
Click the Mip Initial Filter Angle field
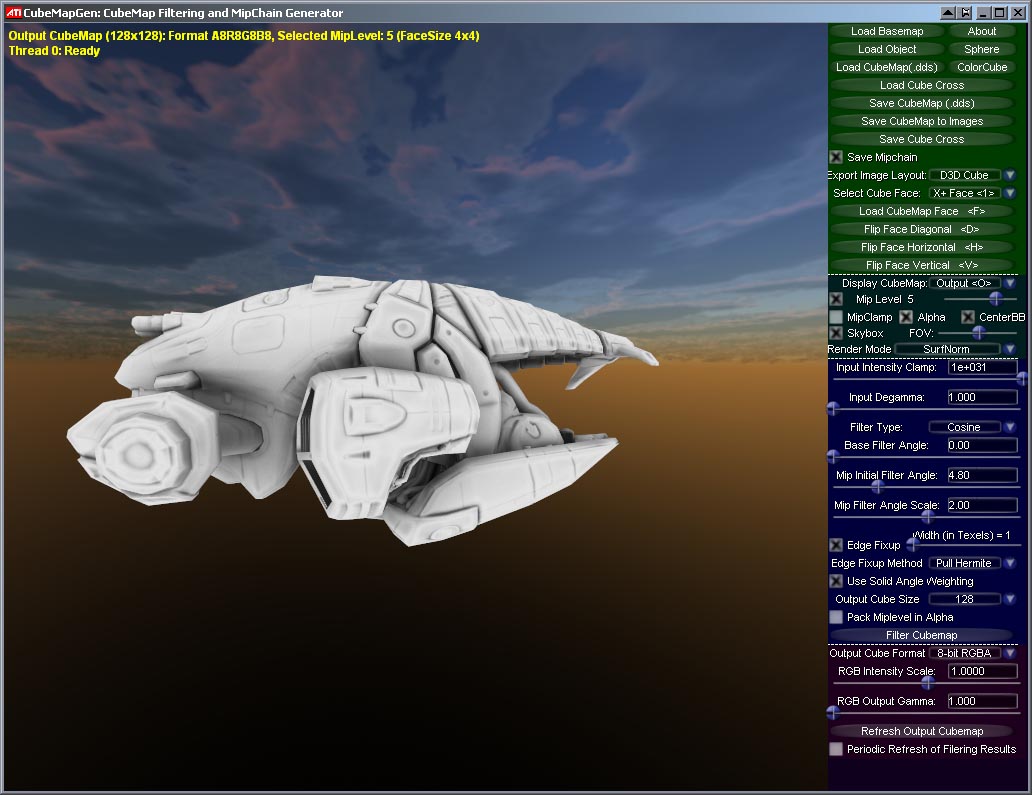(x=983, y=475)
